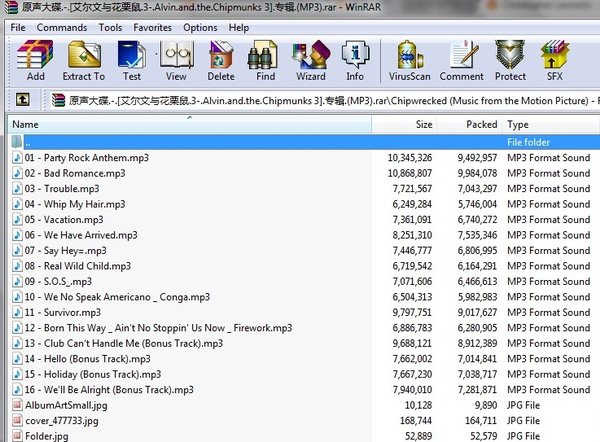Sort by Packed column header
Viewport: 600px width, 442px height.
(x=469, y=124)
